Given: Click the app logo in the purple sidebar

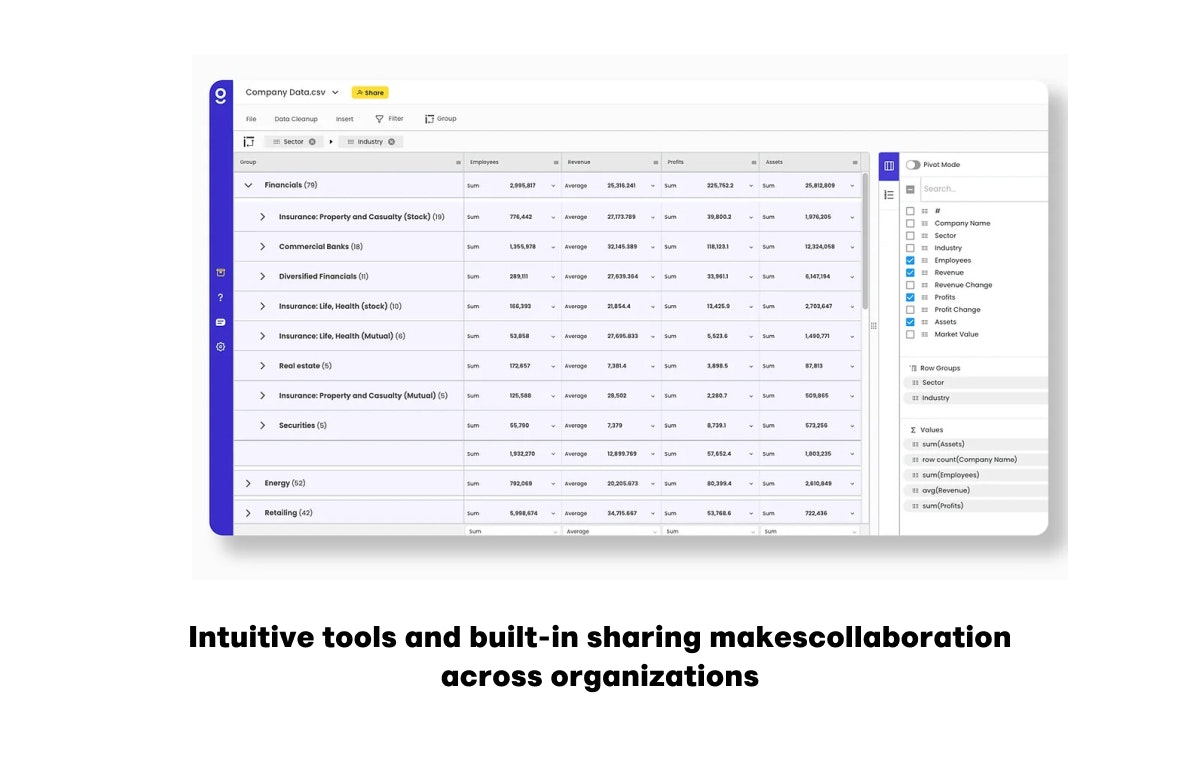Looking at the screenshot, I should click(x=221, y=95).
